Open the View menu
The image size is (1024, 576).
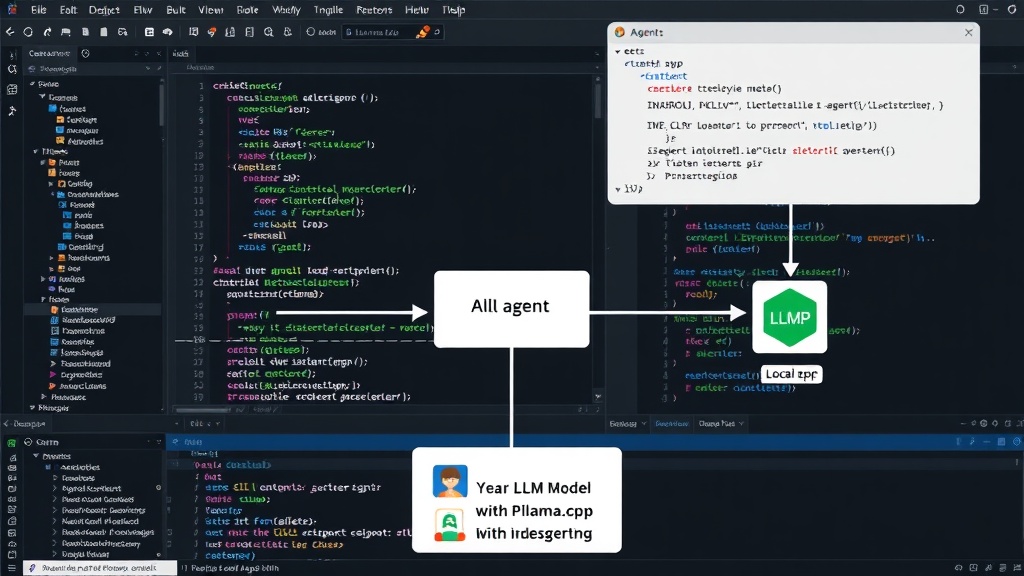coord(210,10)
